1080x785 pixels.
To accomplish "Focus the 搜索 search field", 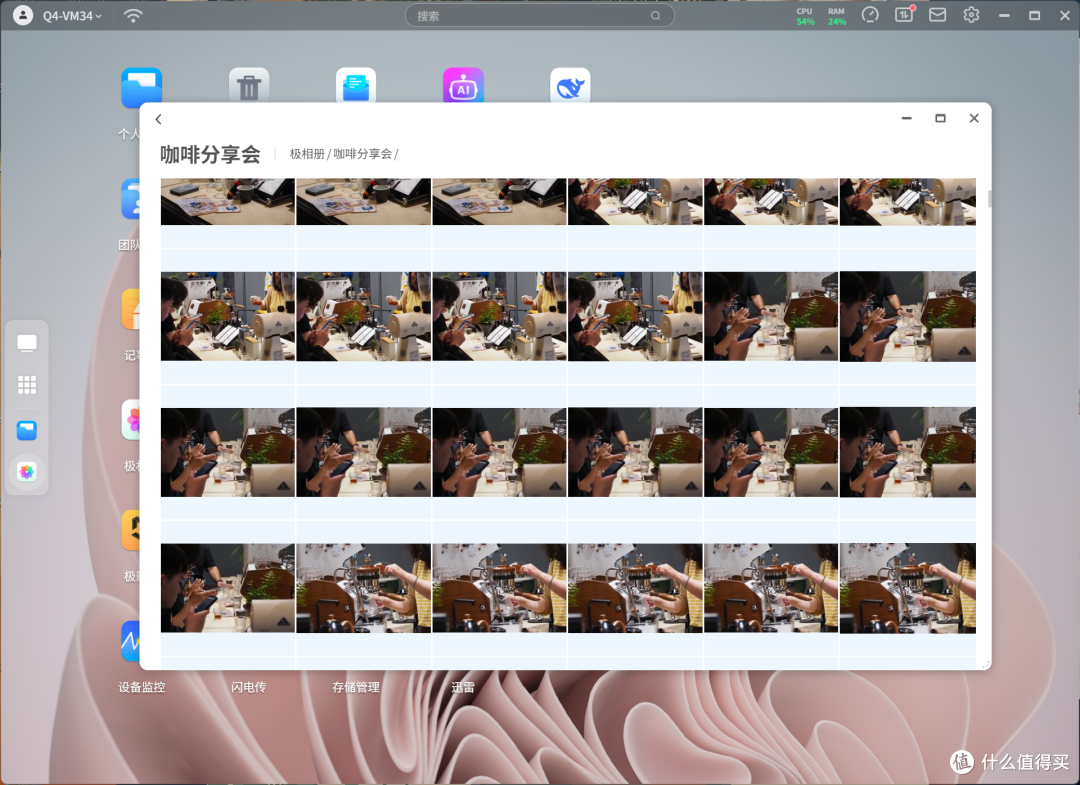I will (539, 15).
